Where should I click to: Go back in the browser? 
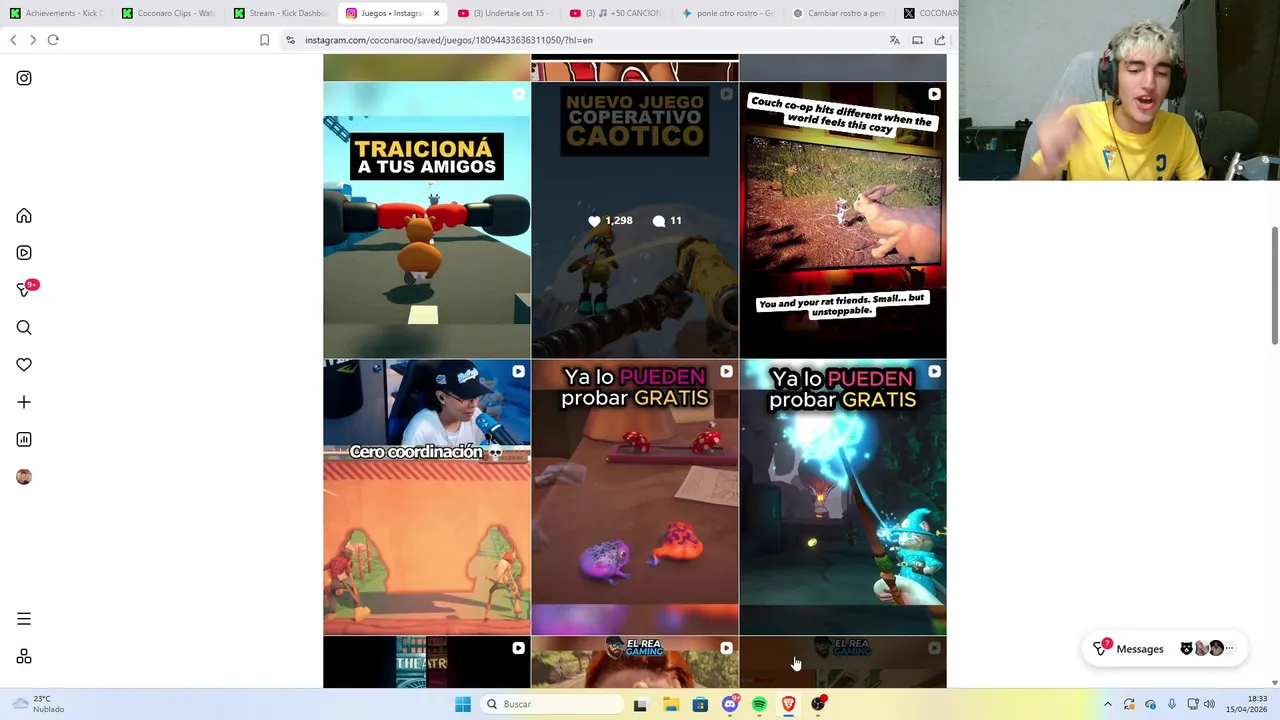click(13, 40)
